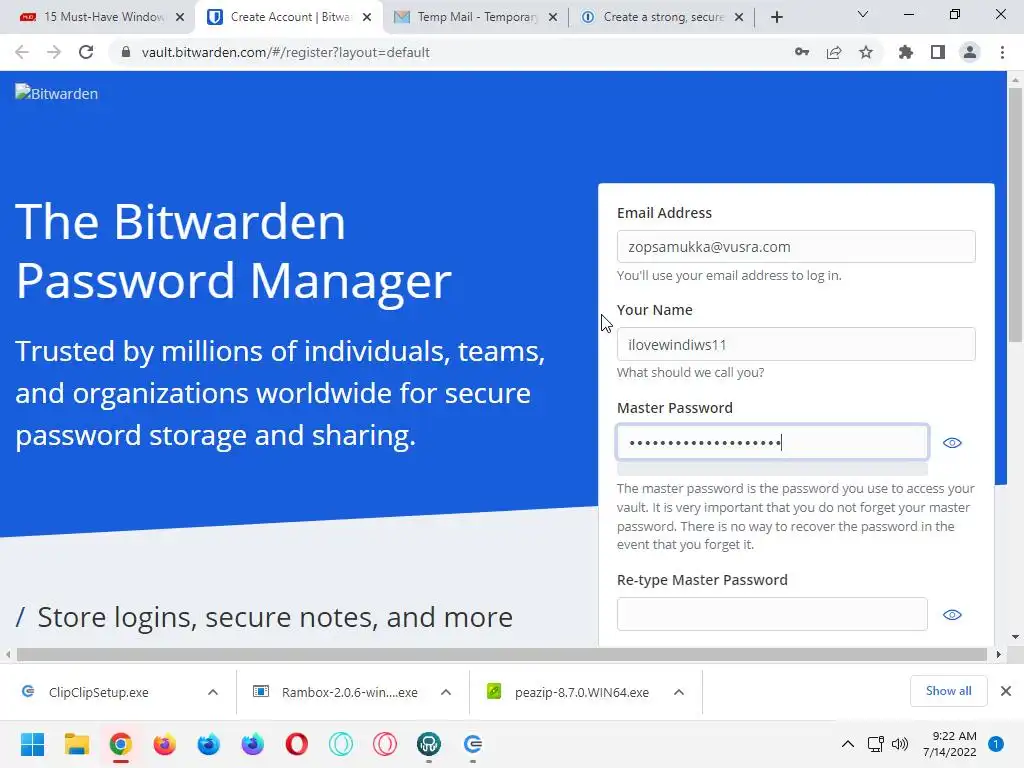
Task: Click 'The Bitwarden Password Manager' heading
Action: (x=234, y=250)
